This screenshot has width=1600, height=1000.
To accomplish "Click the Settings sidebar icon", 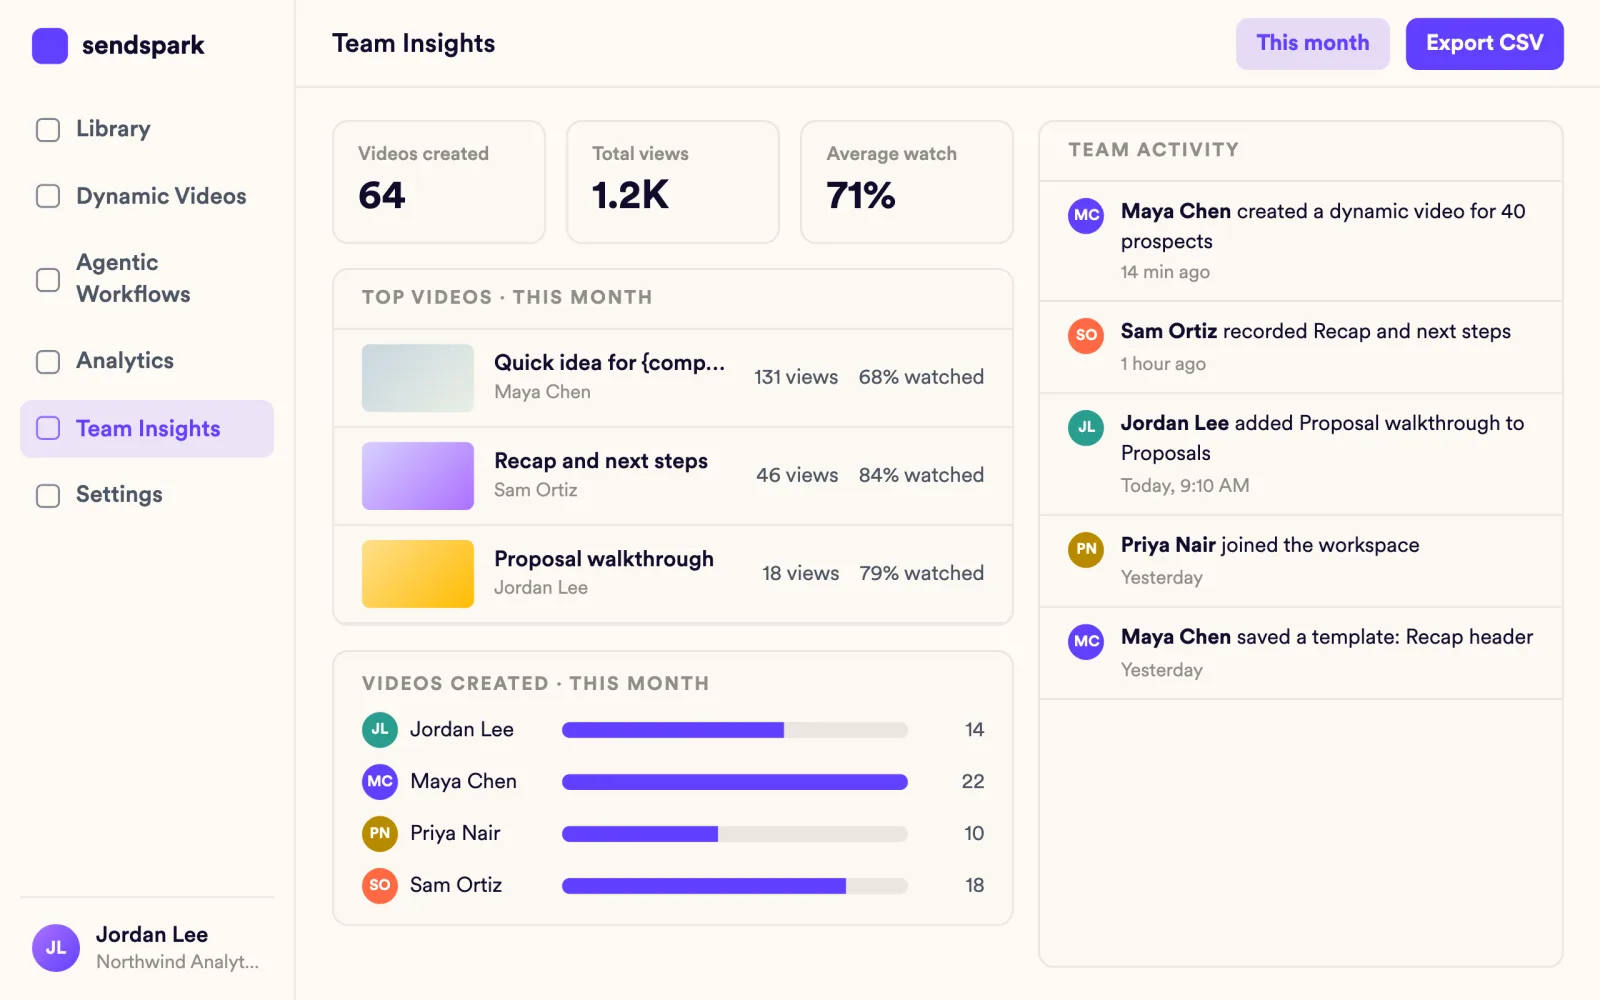I will click(x=48, y=495).
